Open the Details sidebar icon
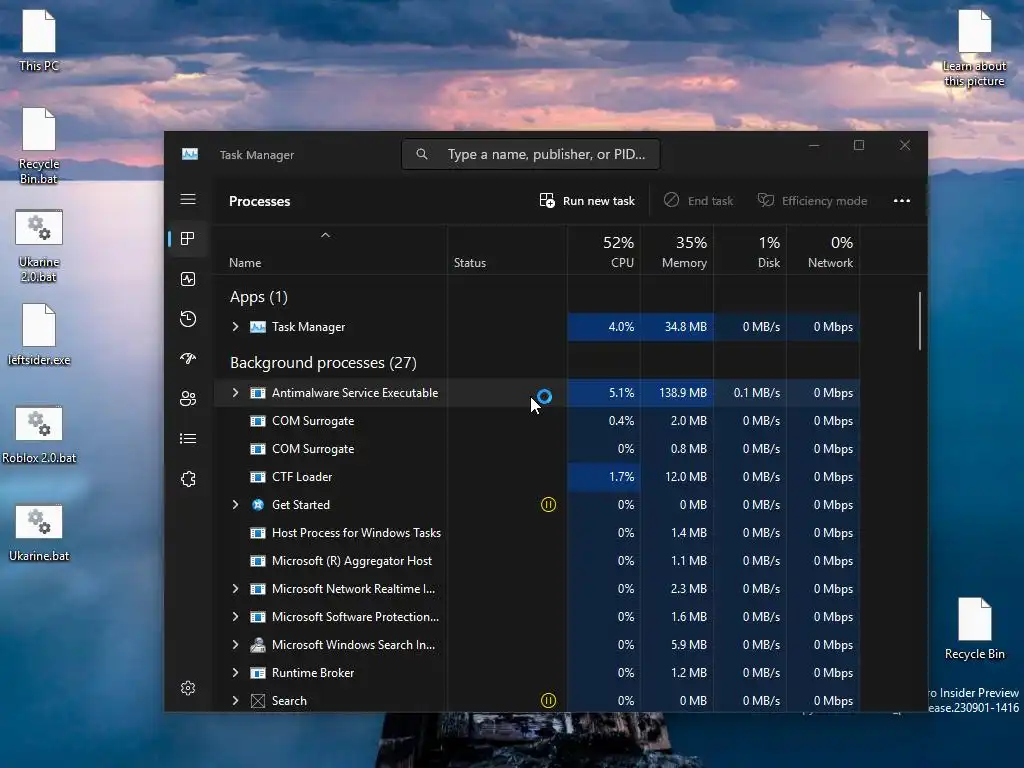This screenshot has height=768, width=1024. (x=188, y=439)
